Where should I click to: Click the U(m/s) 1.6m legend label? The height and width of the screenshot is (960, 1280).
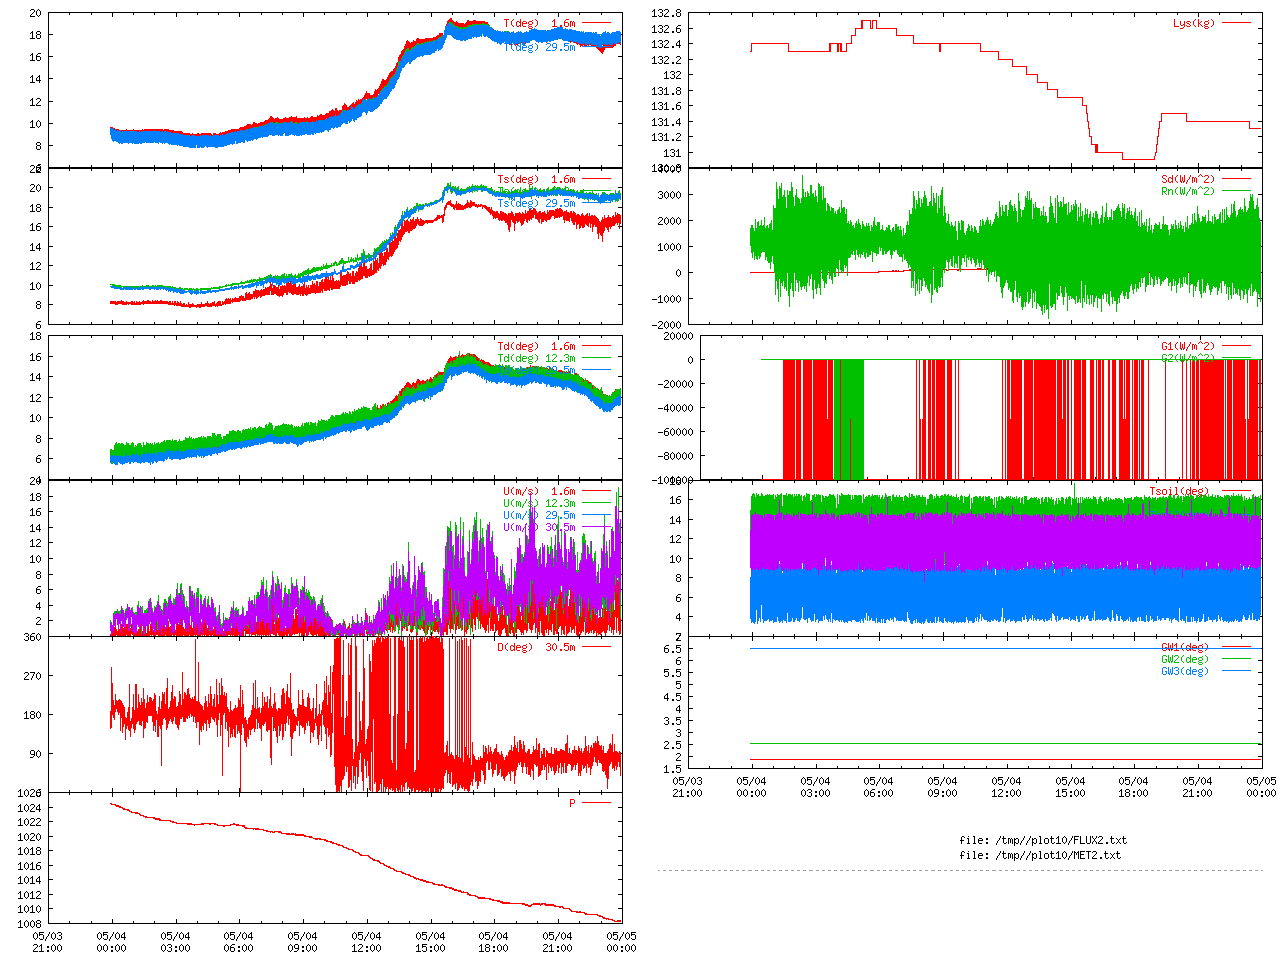(x=539, y=492)
